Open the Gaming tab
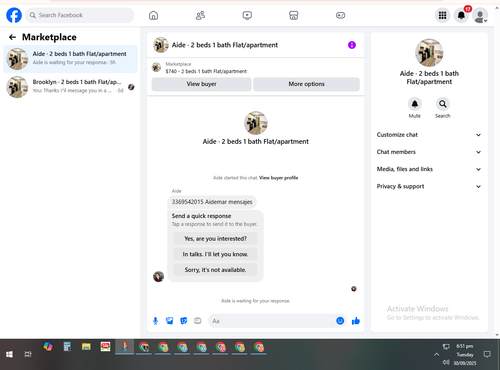Viewport: 500px width, 370px height. 340,15
